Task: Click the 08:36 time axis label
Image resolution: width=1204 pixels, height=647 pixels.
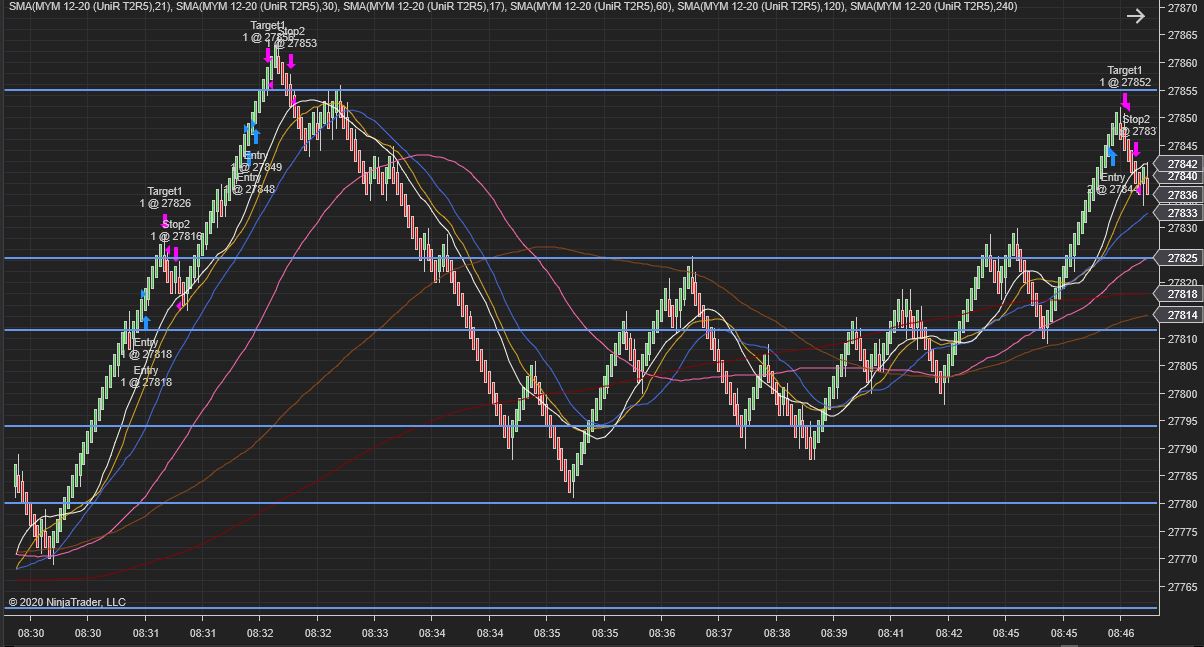Action: click(x=662, y=633)
